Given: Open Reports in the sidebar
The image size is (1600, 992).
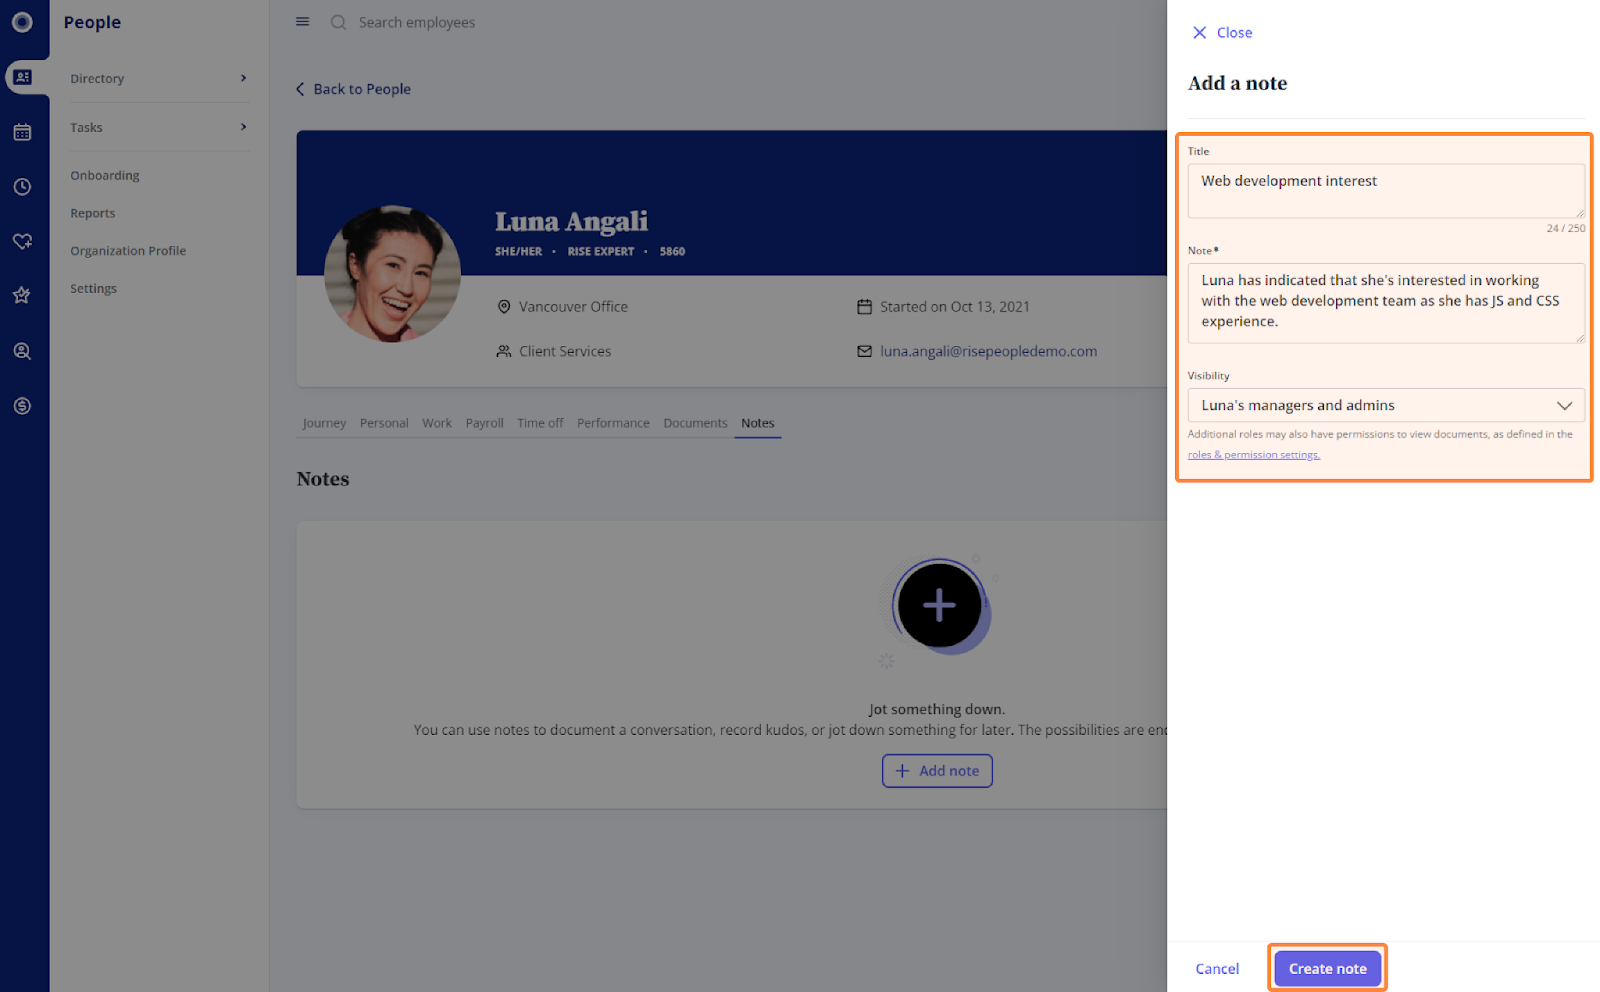Looking at the screenshot, I should 93,213.
